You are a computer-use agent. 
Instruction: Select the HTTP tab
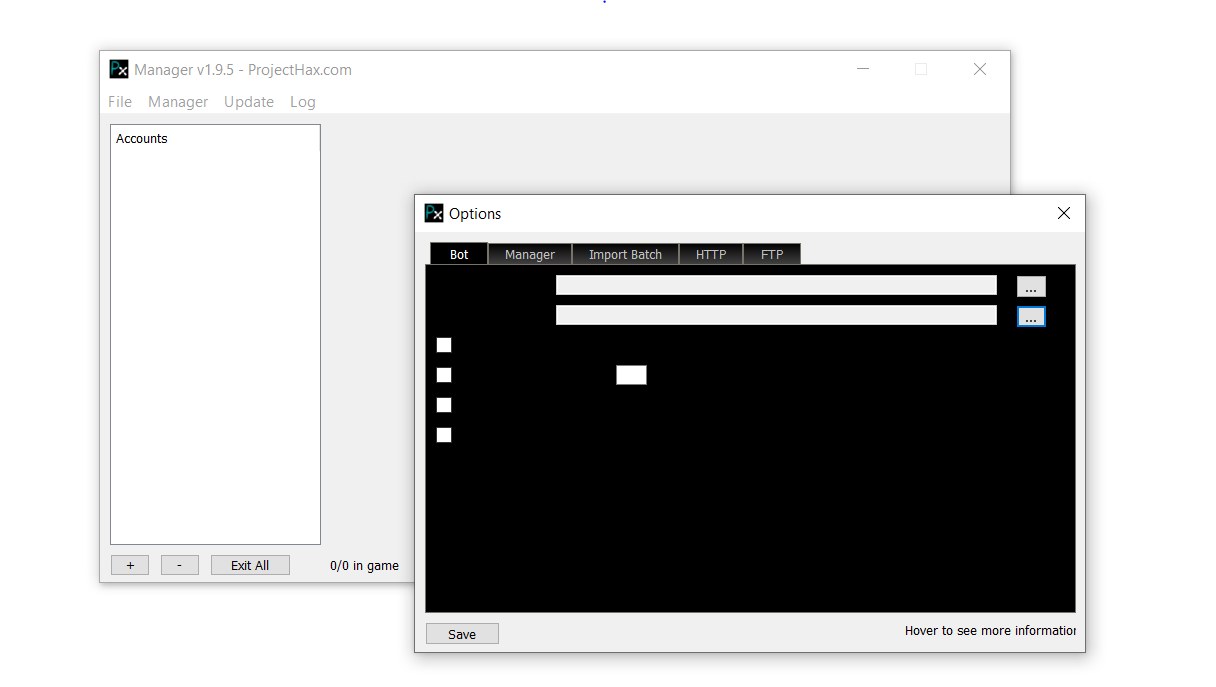click(711, 254)
